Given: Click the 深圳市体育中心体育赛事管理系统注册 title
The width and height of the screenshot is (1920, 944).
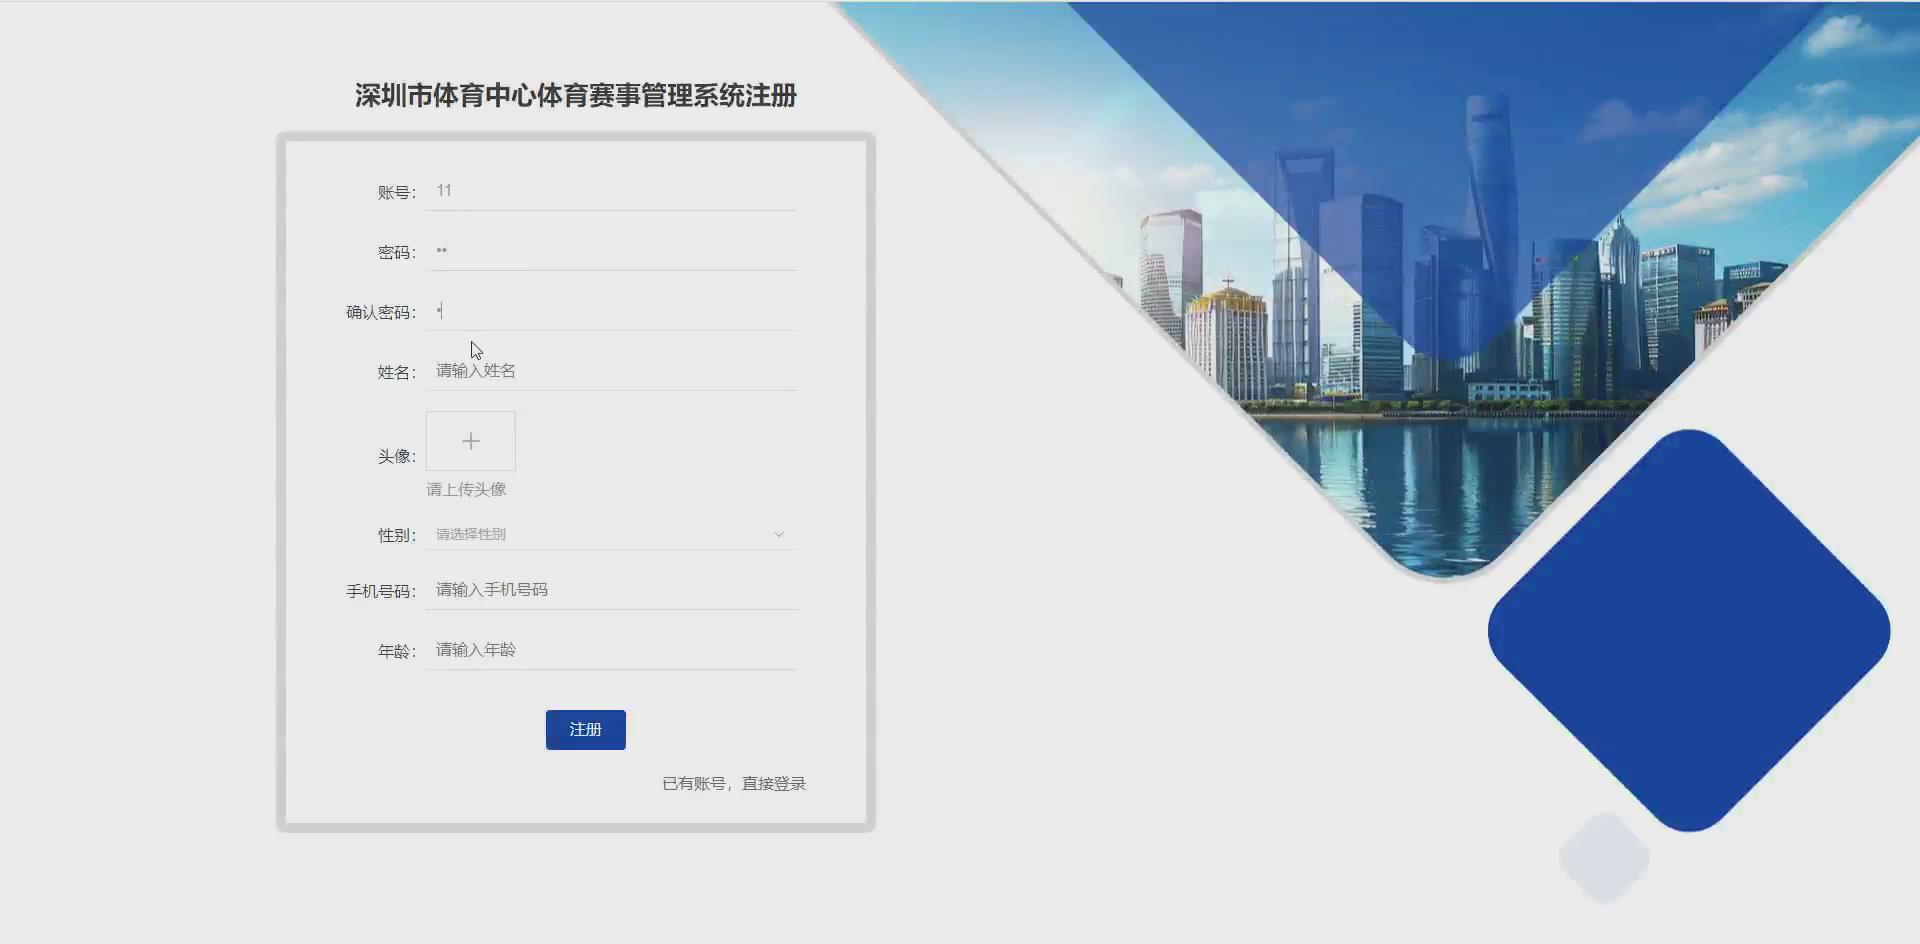Looking at the screenshot, I should (576, 95).
